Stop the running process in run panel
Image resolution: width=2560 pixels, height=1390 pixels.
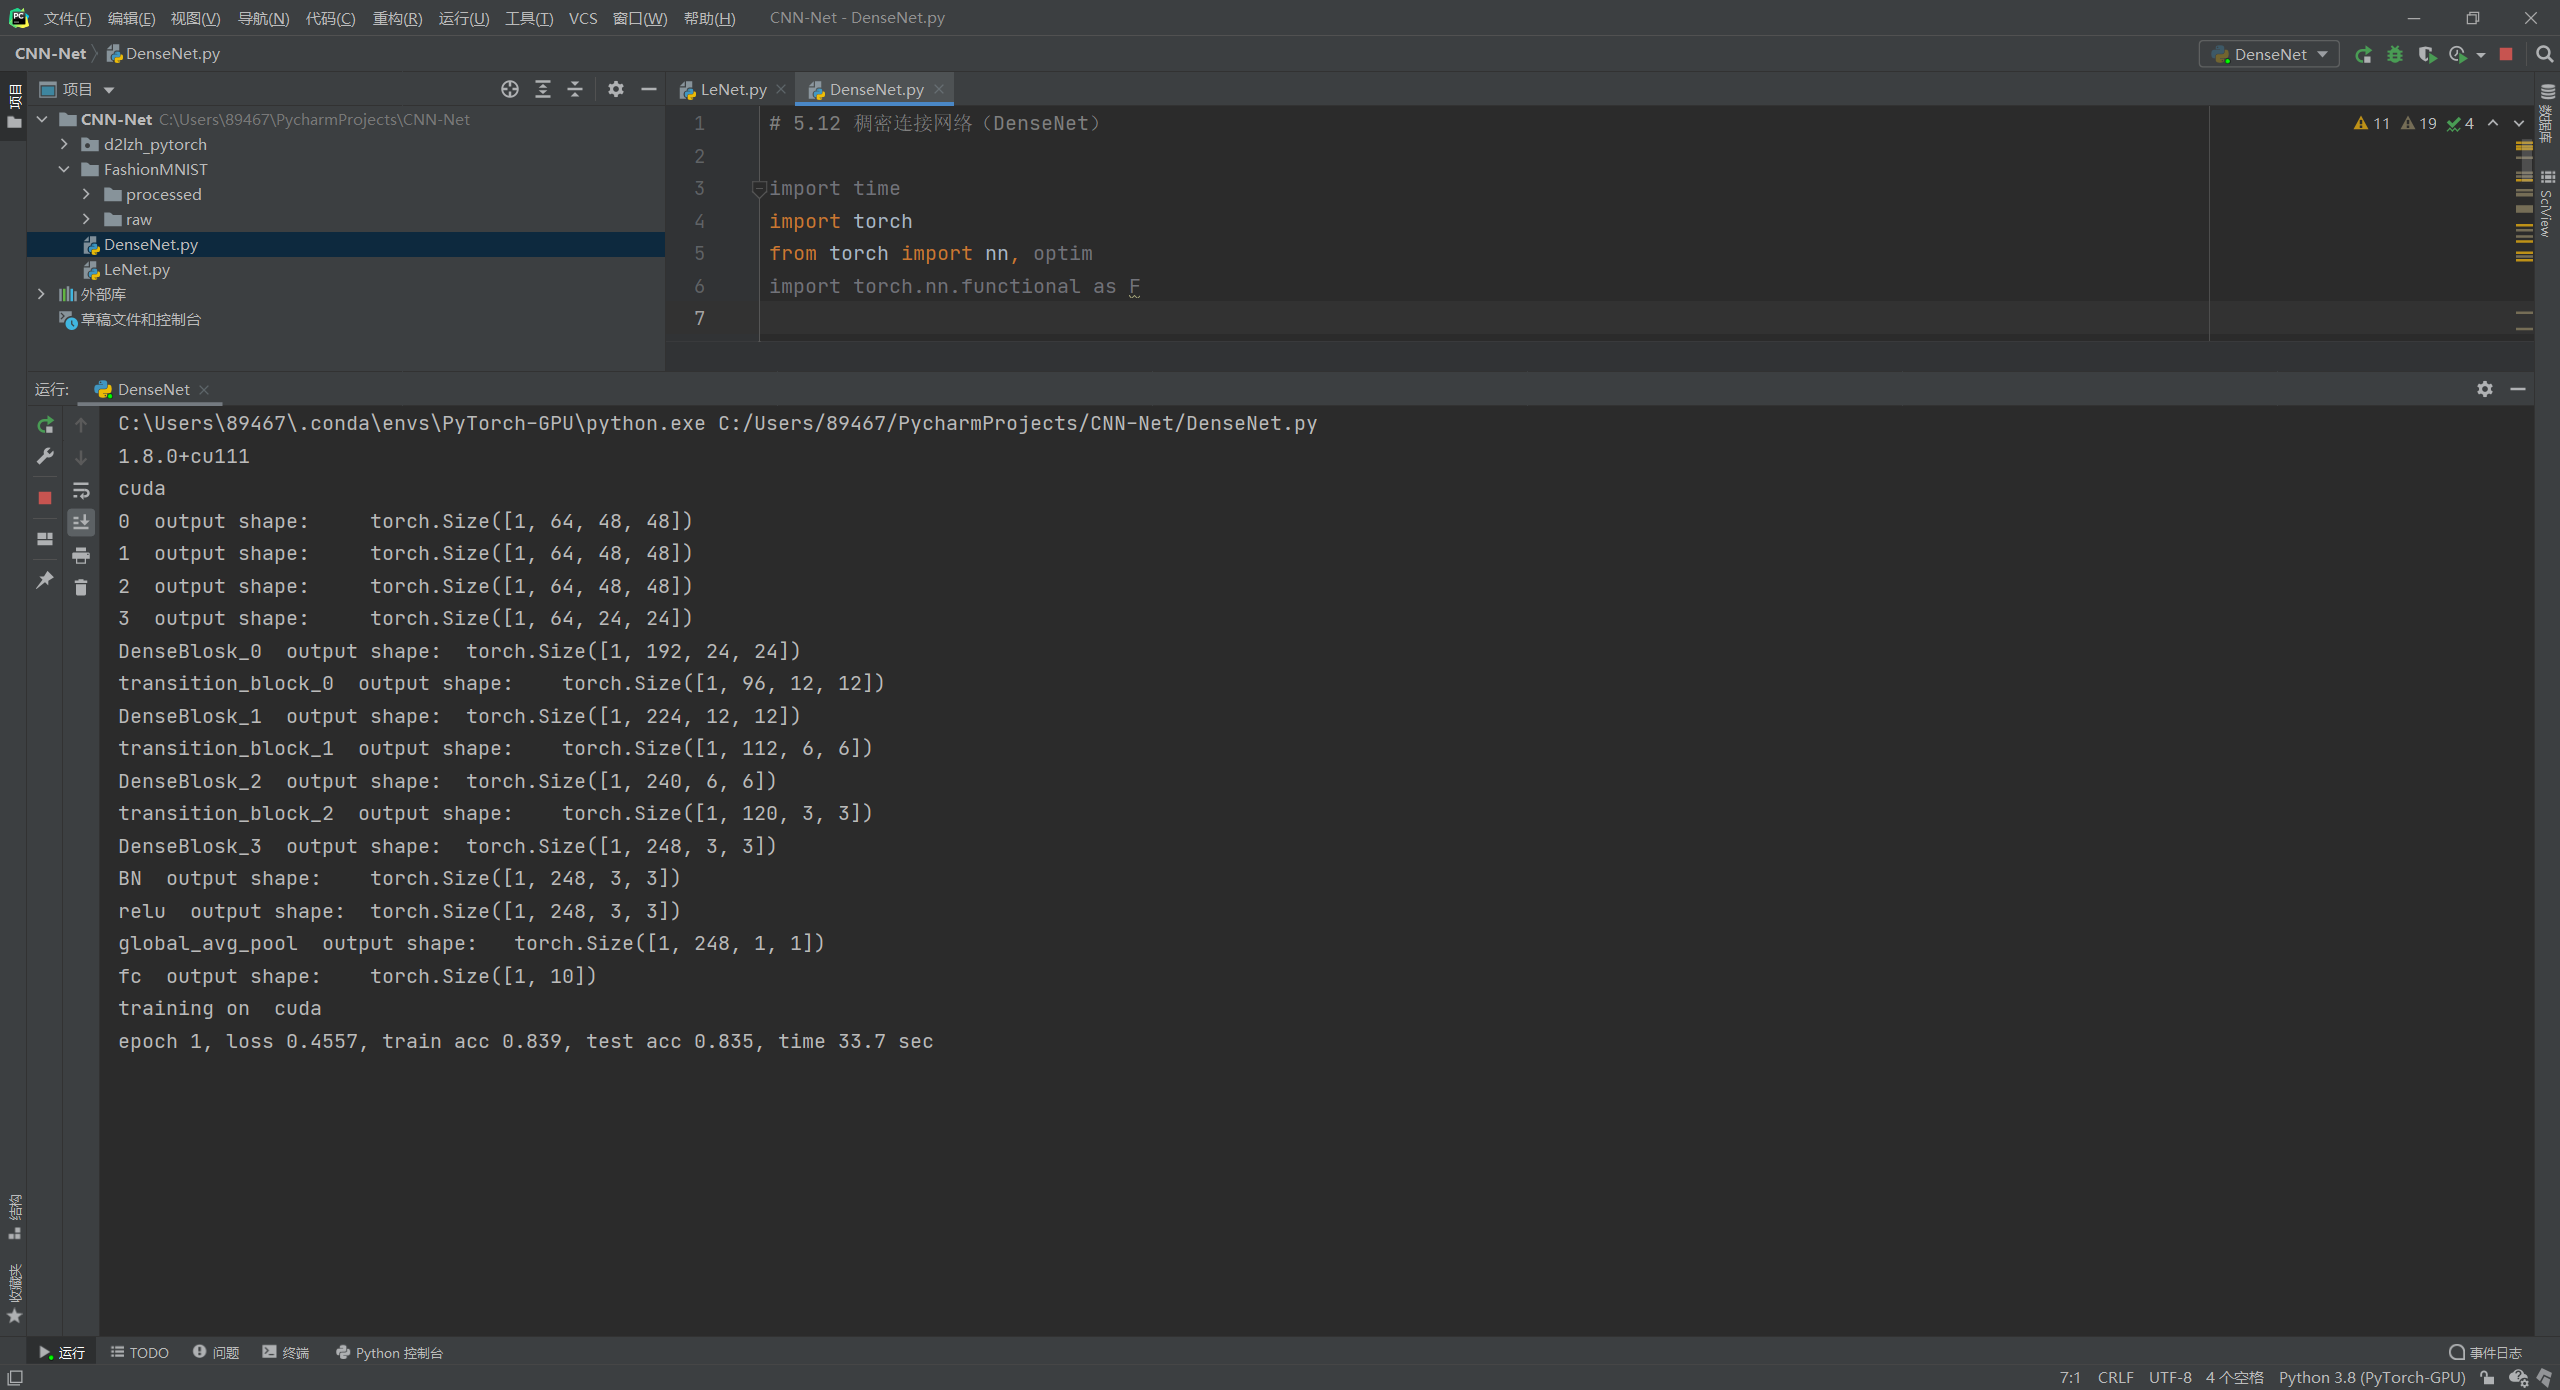(x=45, y=497)
